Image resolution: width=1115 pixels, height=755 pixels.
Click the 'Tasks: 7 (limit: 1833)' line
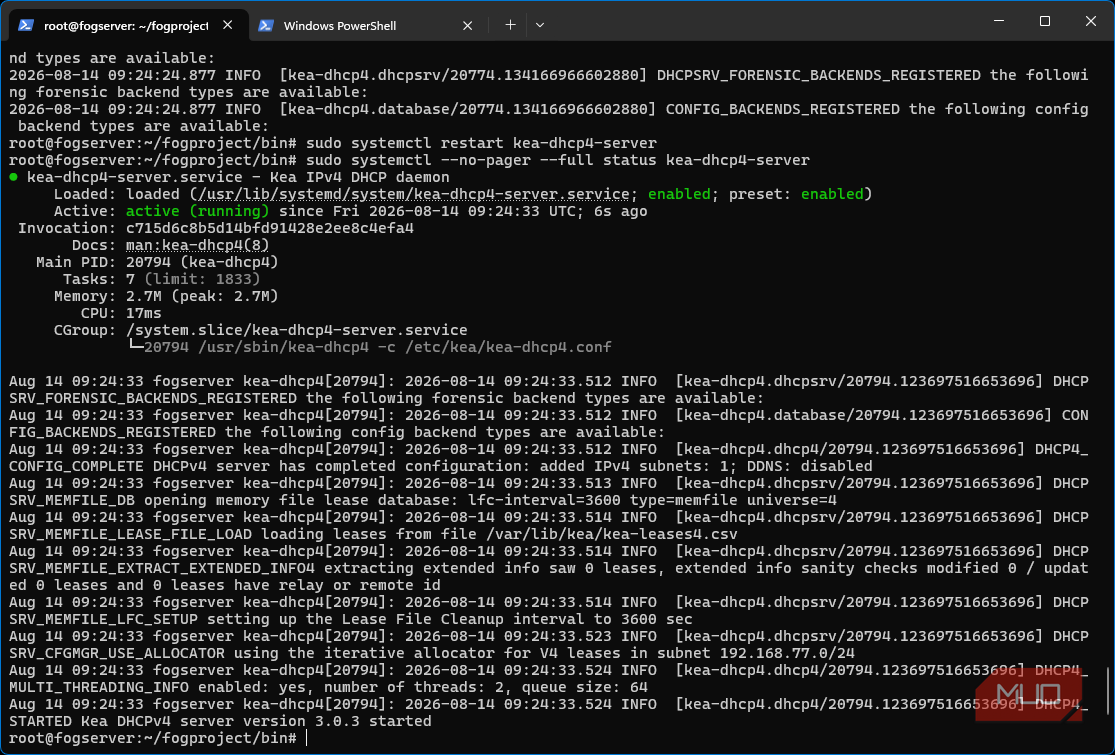[161, 279]
